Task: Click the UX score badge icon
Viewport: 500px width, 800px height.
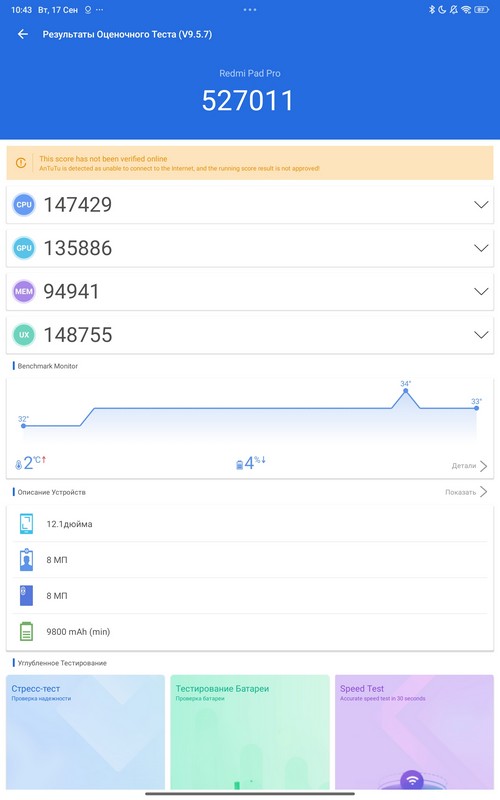Action: (x=24, y=335)
